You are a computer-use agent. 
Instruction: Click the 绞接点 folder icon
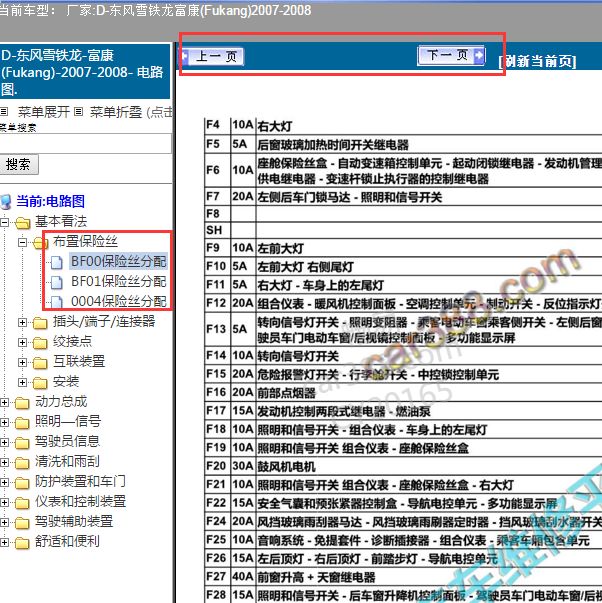(x=40, y=343)
